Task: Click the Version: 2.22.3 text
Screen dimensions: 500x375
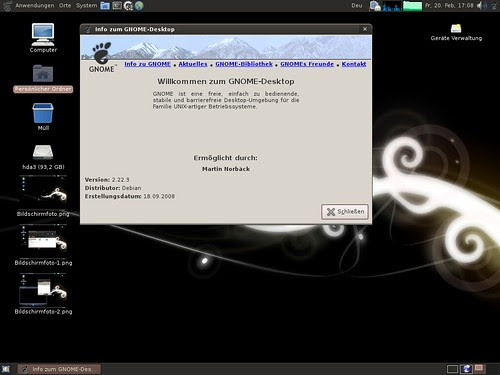Action: pos(107,180)
